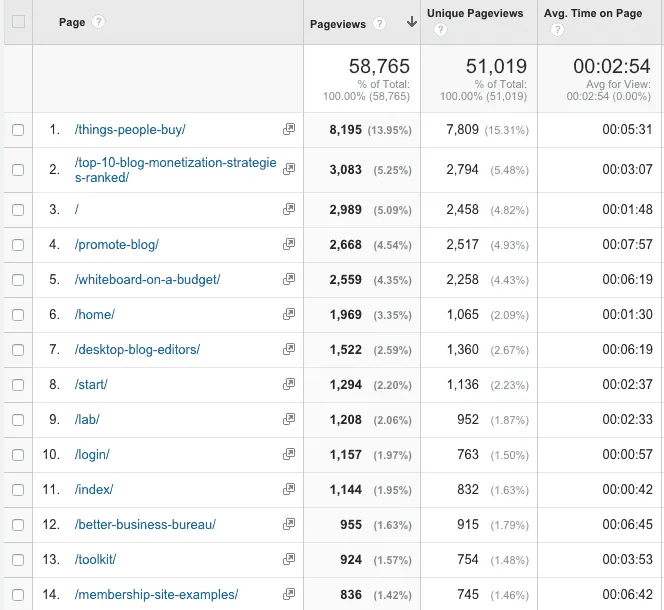
Task: Open the /index/ link
Action: [x=94, y=489]
